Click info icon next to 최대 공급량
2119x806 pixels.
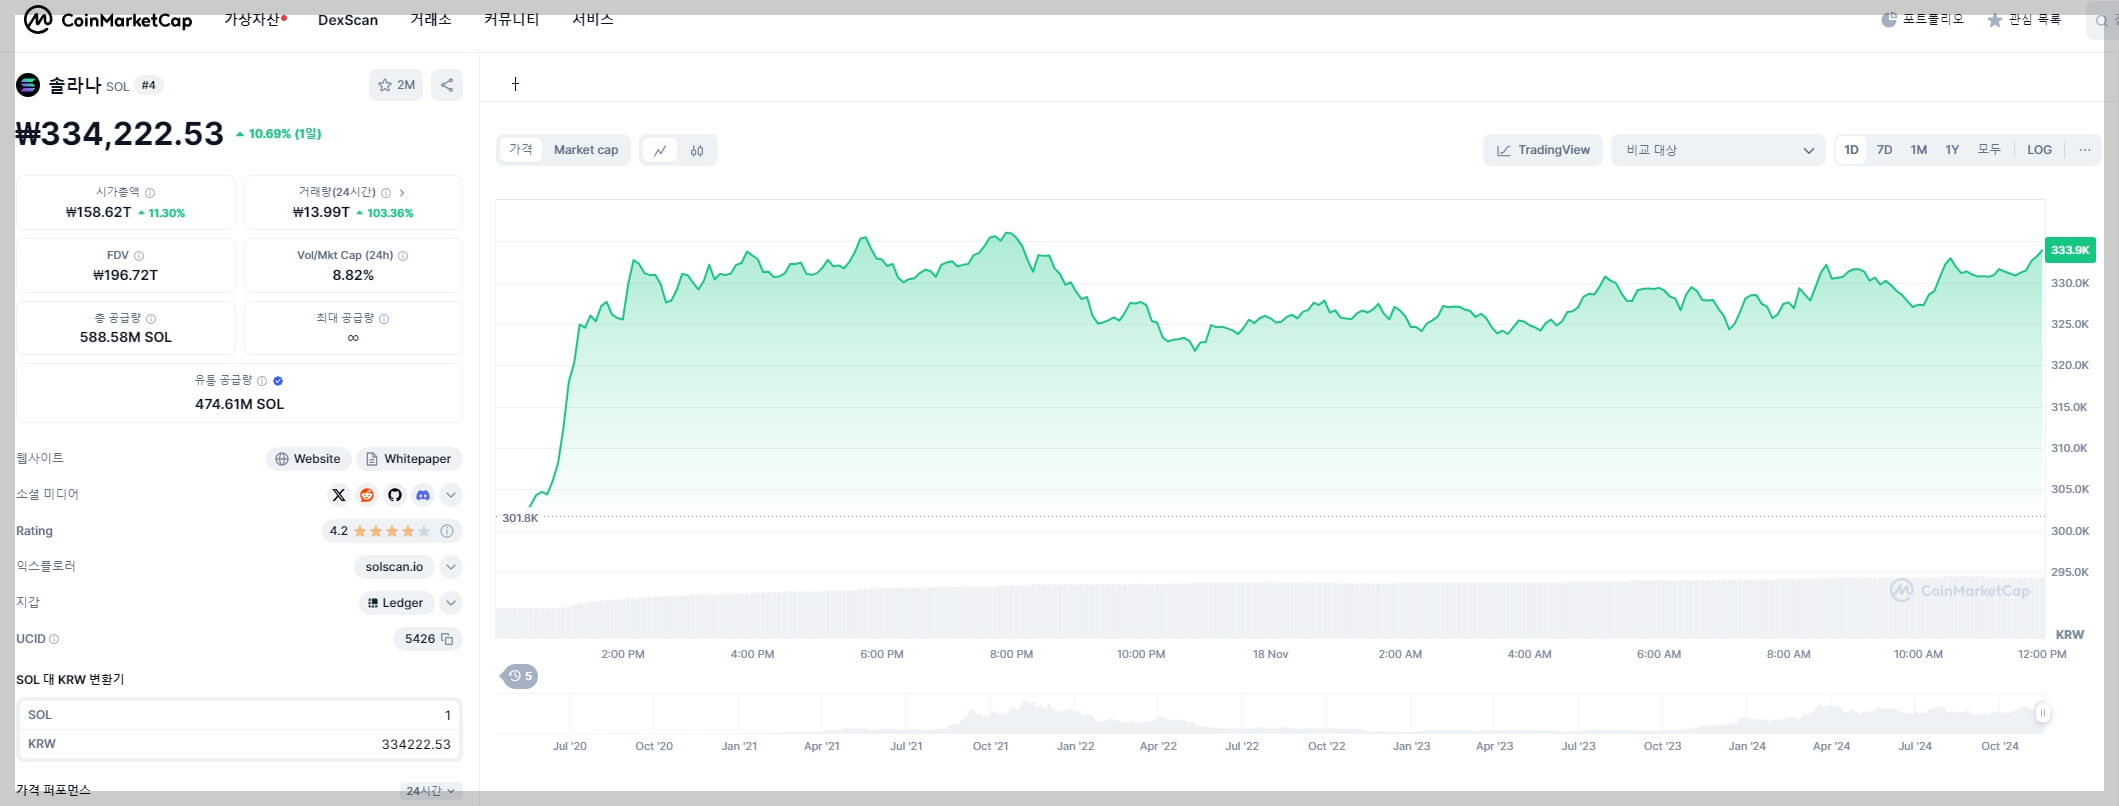(384, 319)
